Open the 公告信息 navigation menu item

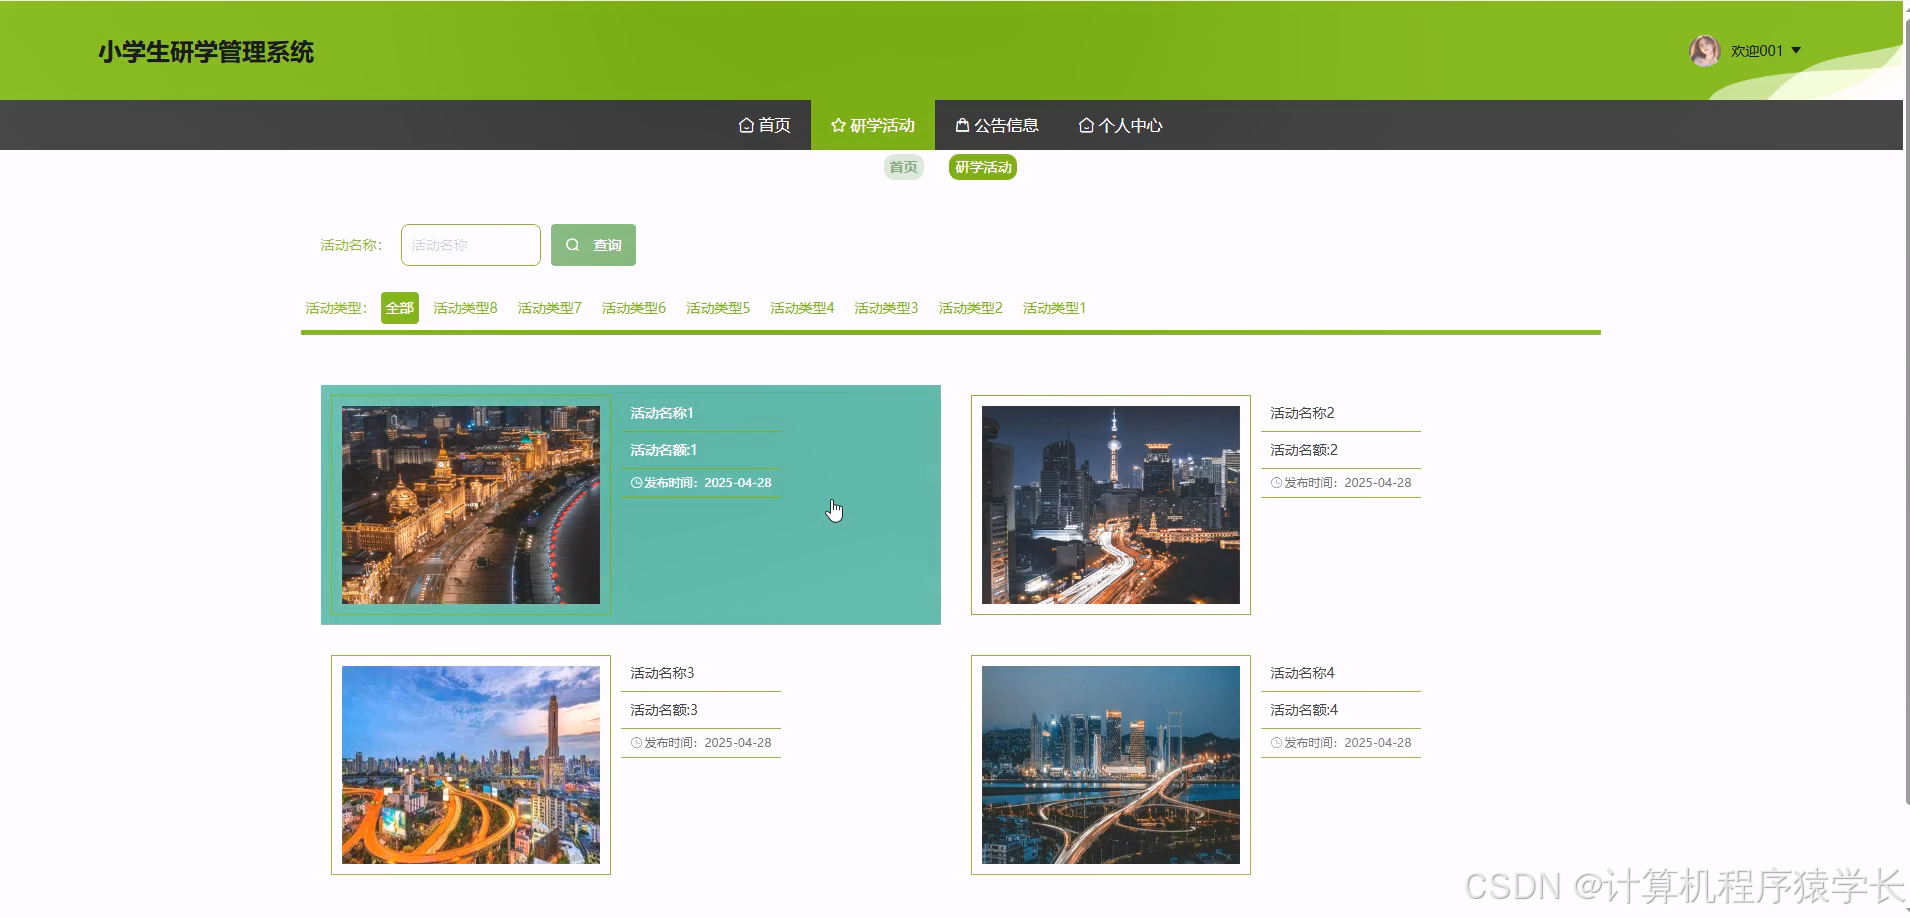997,125
